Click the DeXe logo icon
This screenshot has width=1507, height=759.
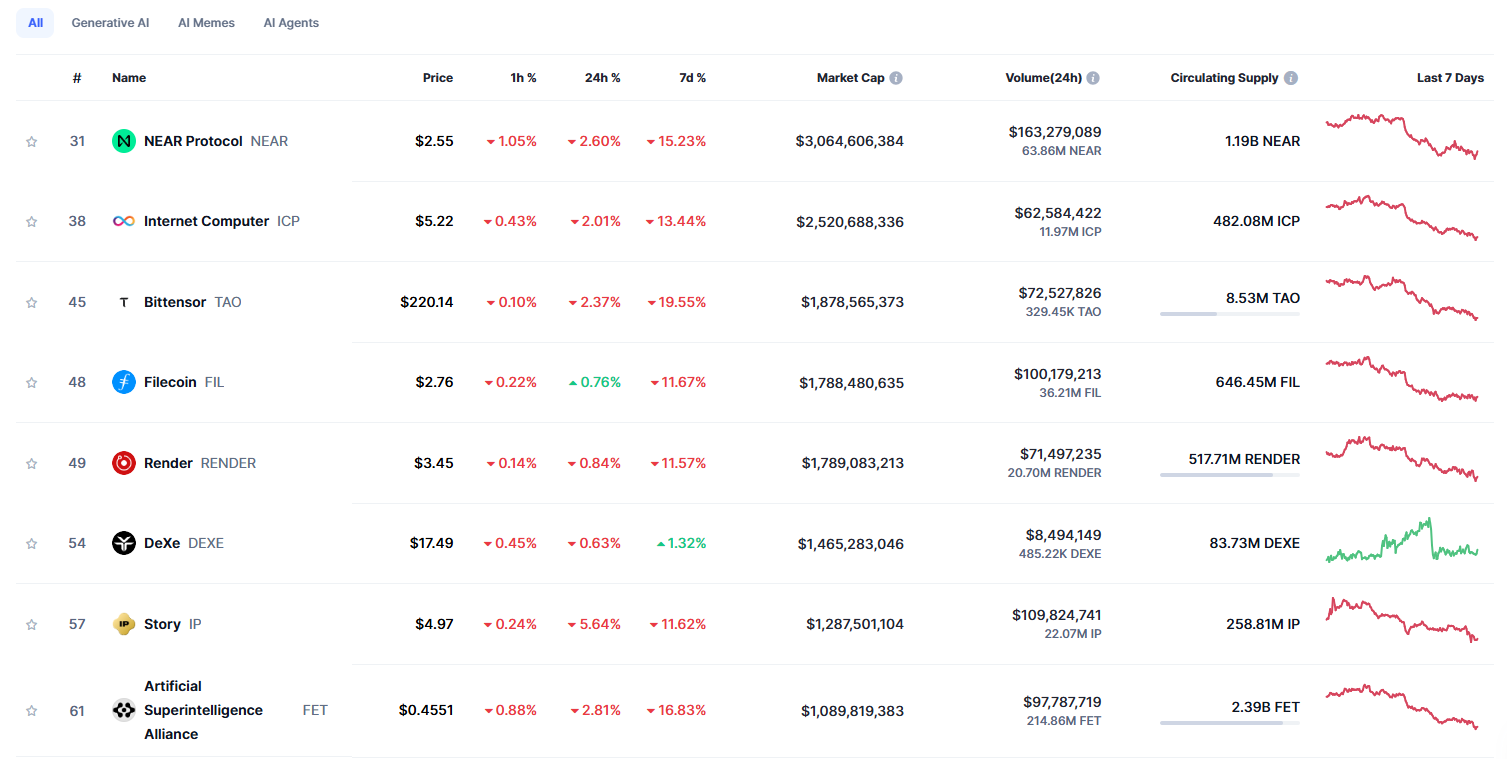[124, 543]
